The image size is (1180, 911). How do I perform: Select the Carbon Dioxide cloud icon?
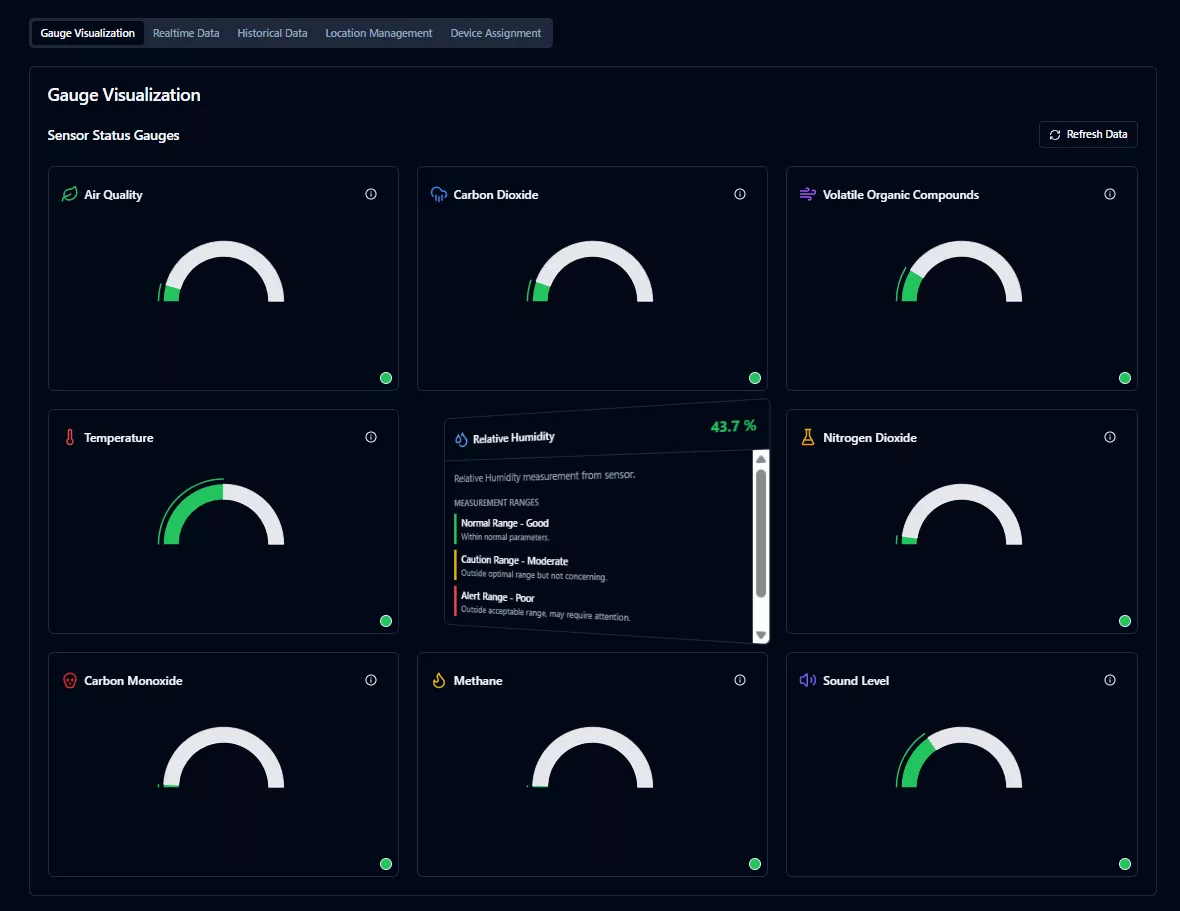coord(437,194)
